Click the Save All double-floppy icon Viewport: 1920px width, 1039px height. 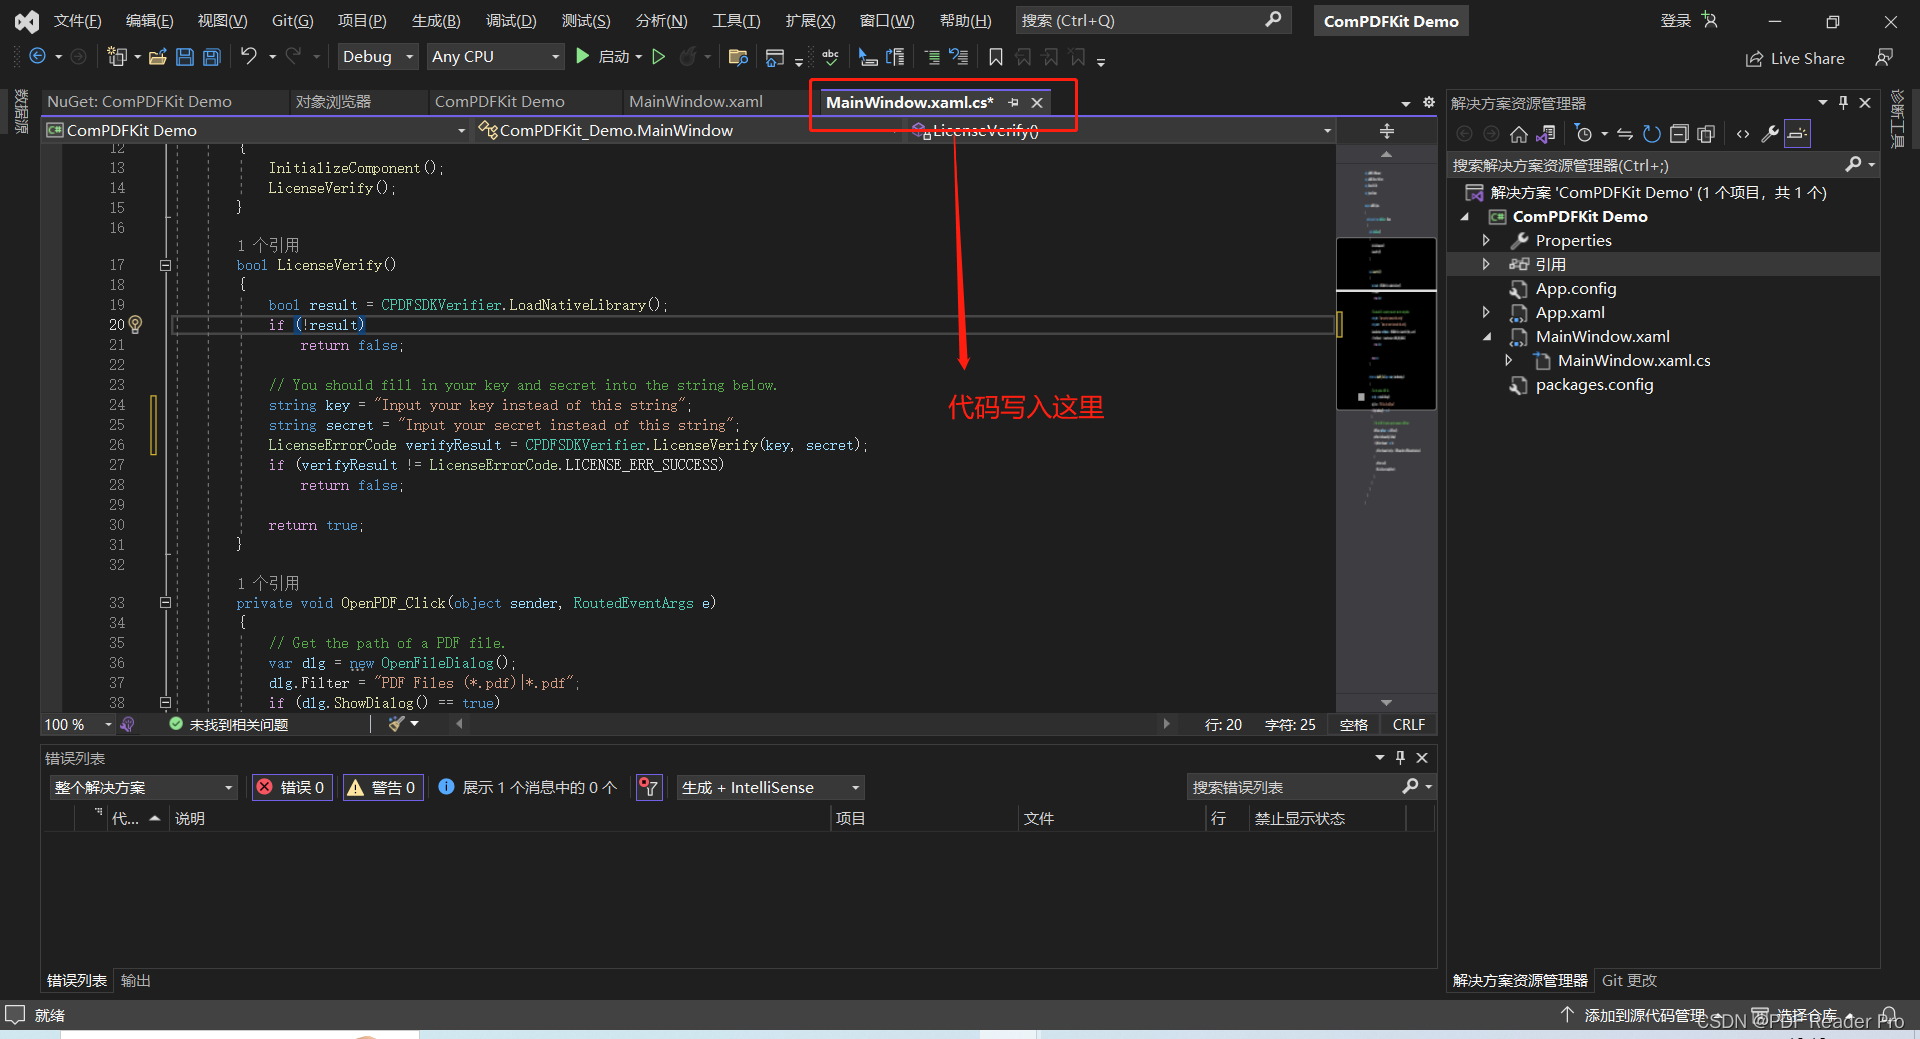212,57
